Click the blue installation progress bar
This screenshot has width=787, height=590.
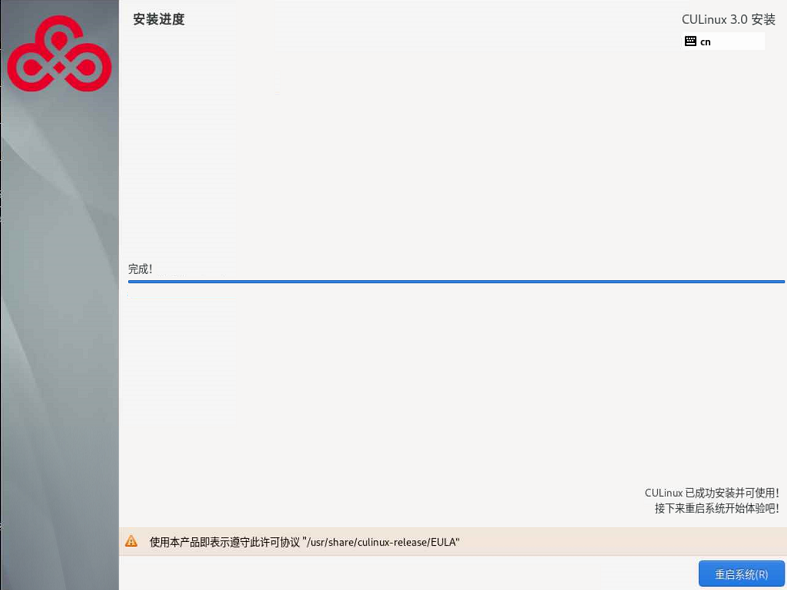click(456, 281)
